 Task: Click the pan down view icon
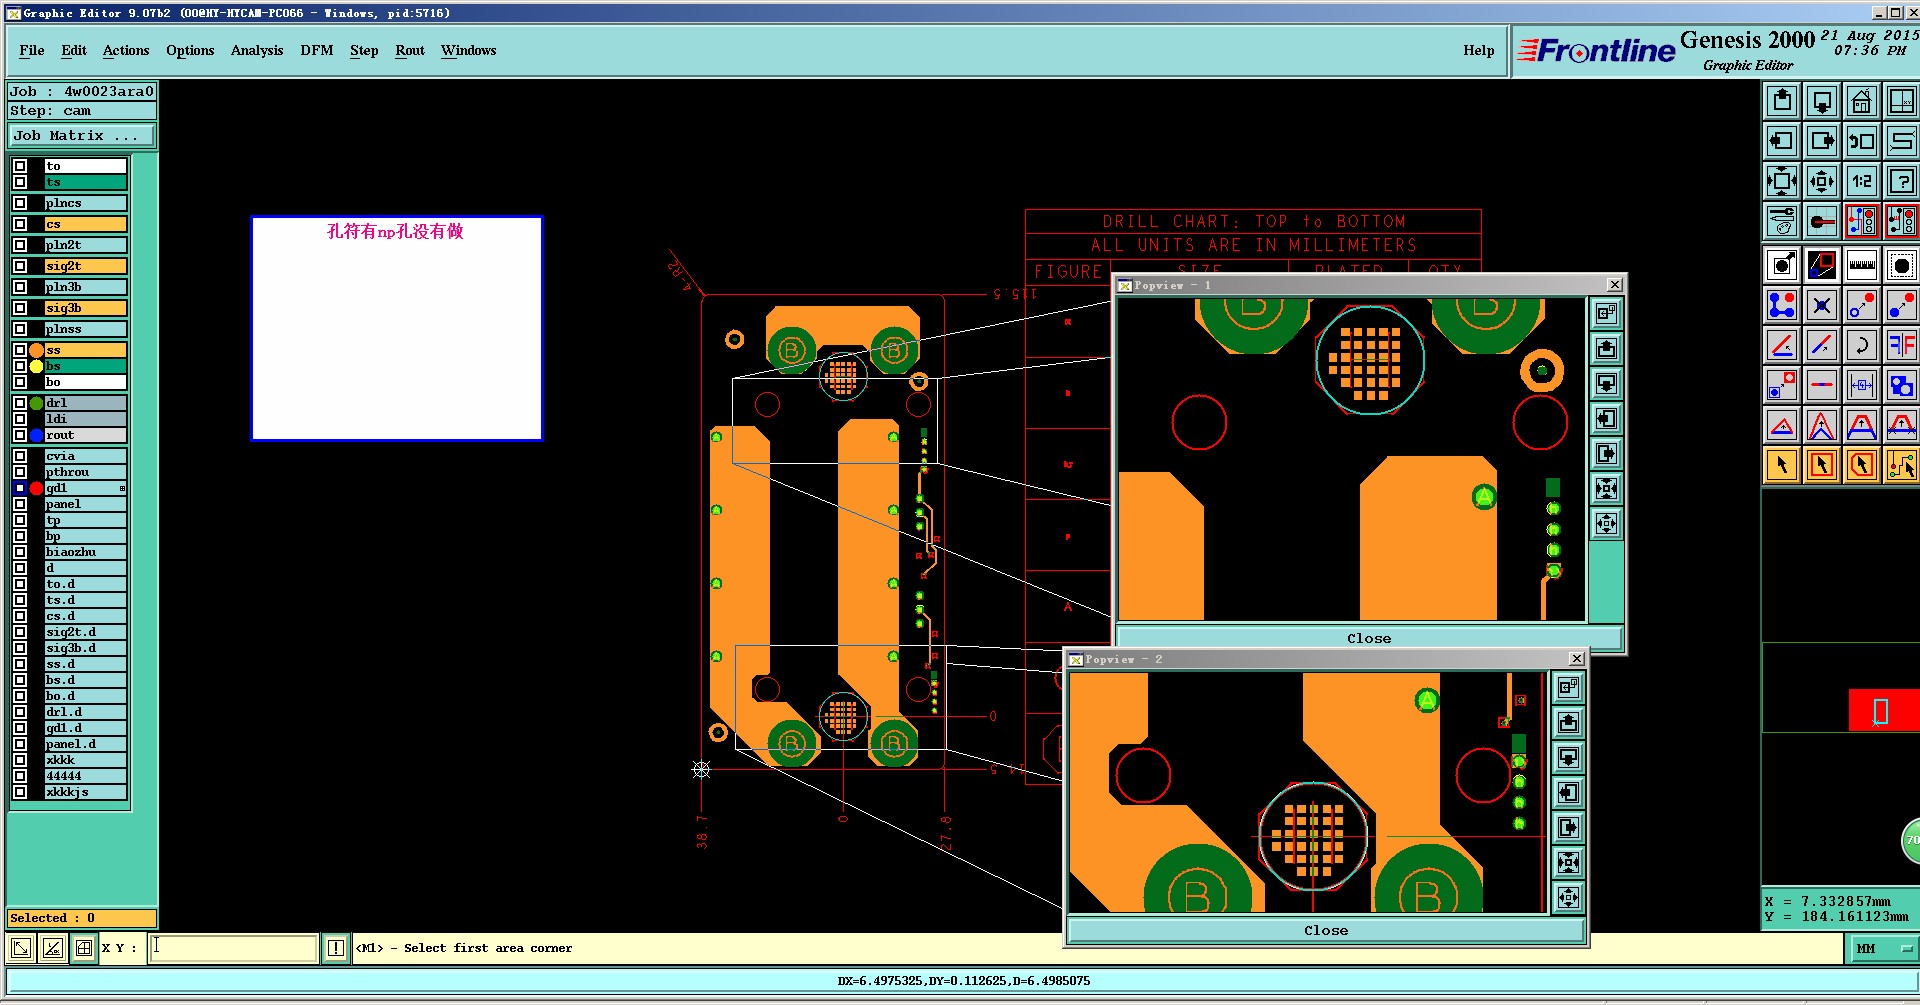click(x=1822, y=101)
